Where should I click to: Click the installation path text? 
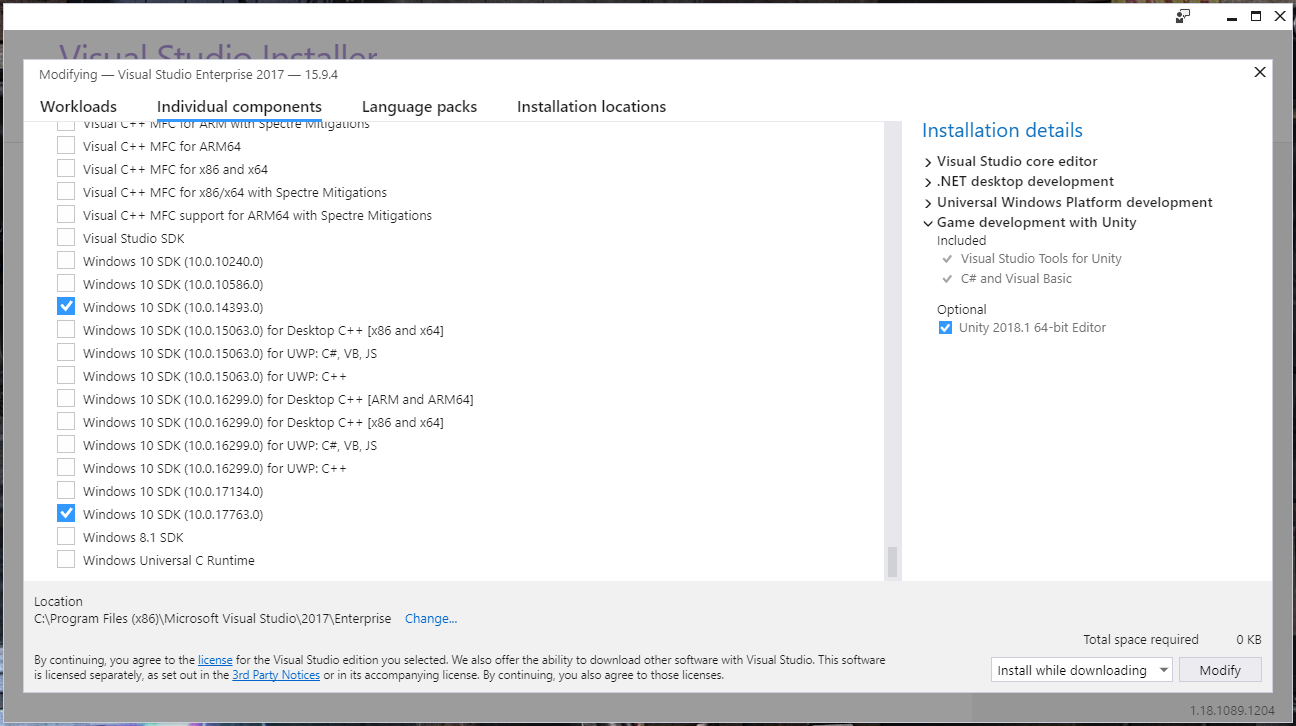click(x=213, y=619)
